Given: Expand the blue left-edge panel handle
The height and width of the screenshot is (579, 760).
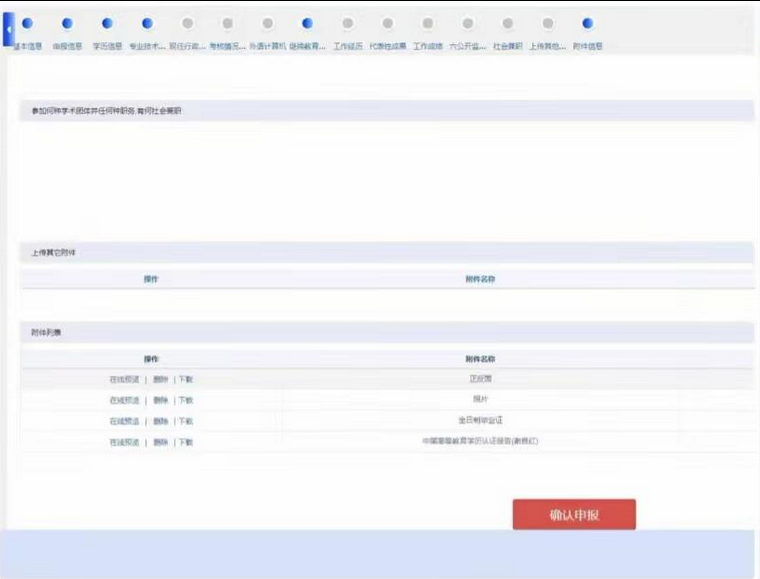Looking at the screenshot, I should pyautogui.click(x=8, y=29).
